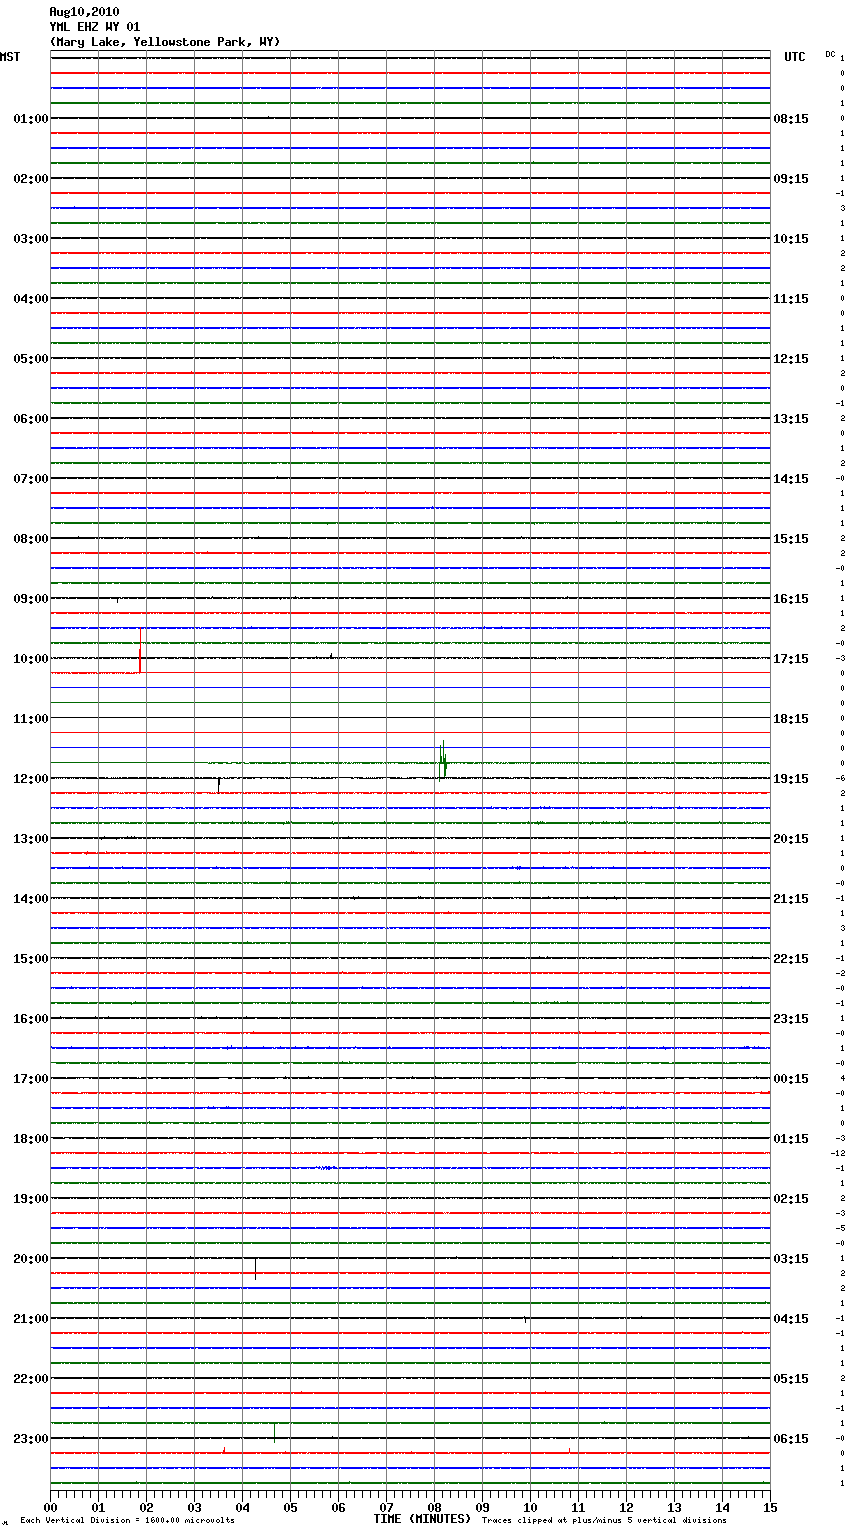Click the green spike above the 23:00 trace
850x1534 pixels.
pos(274,1432)
